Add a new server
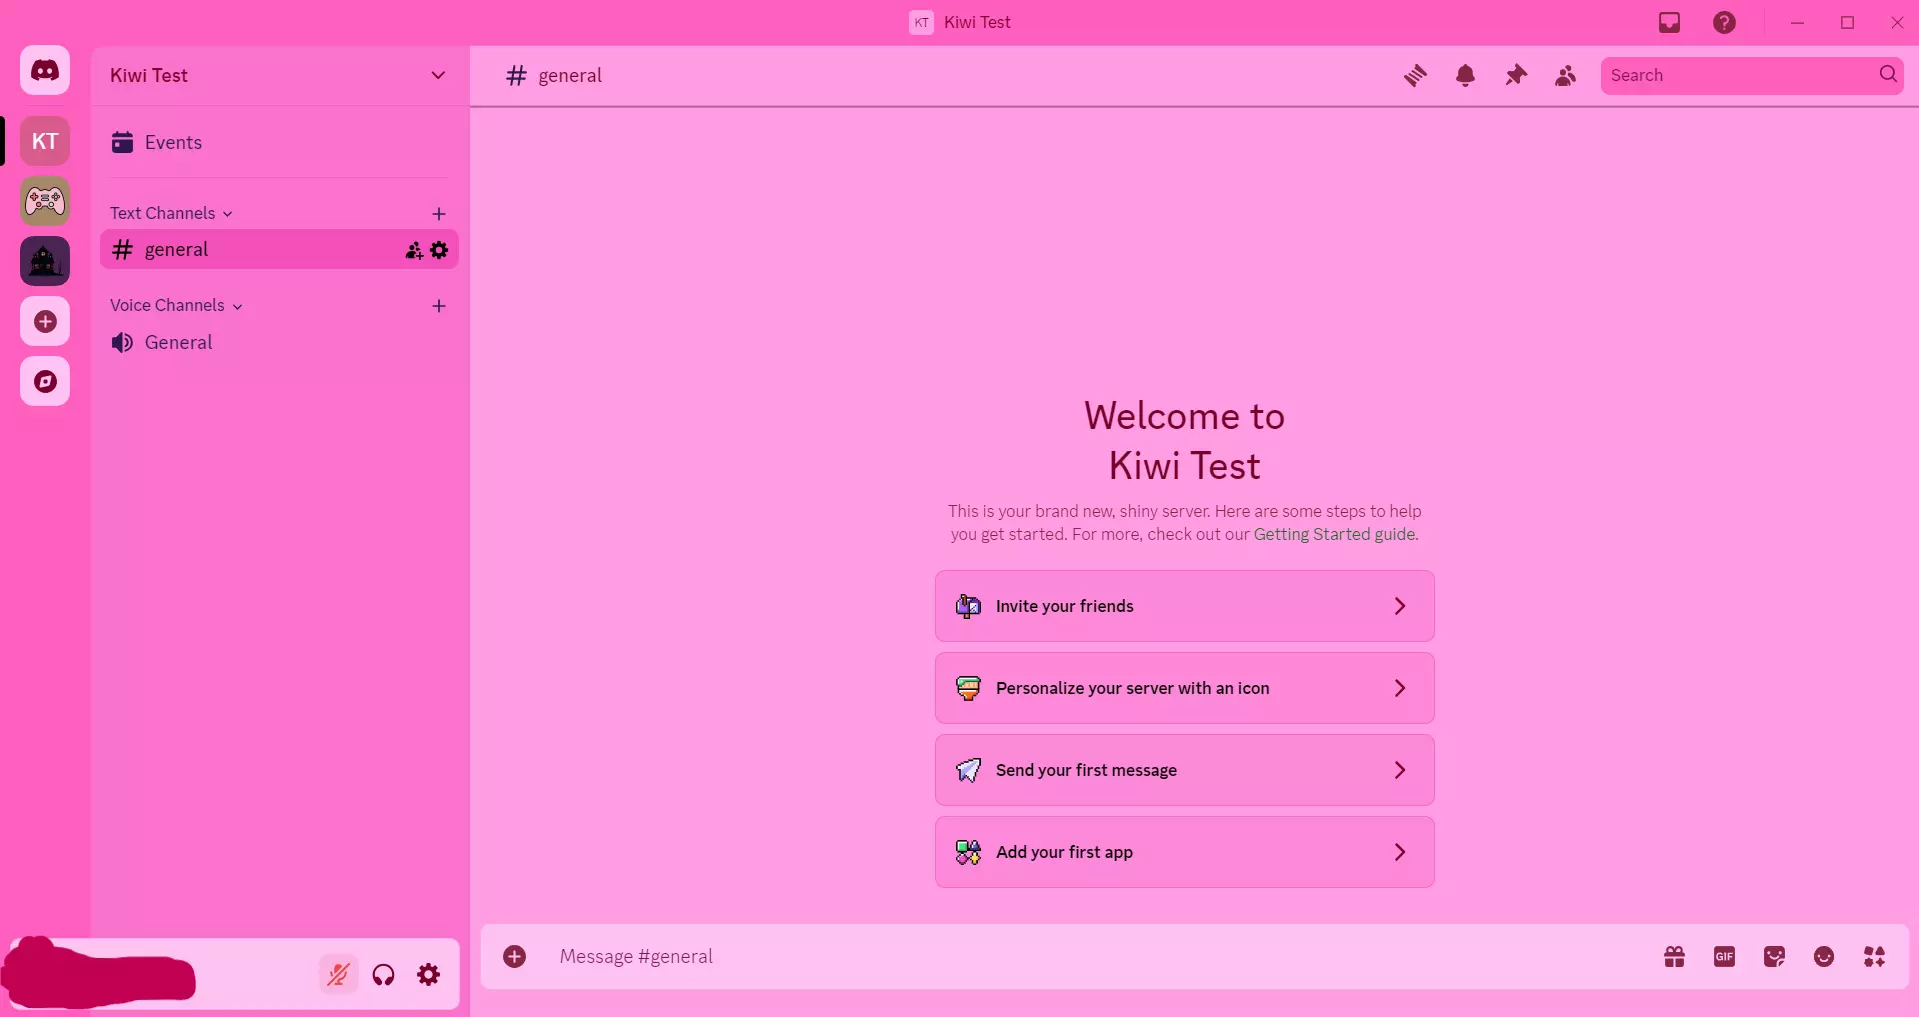Image resolution: width=1919 pixels, height=1017 pixels. (45, 321)
